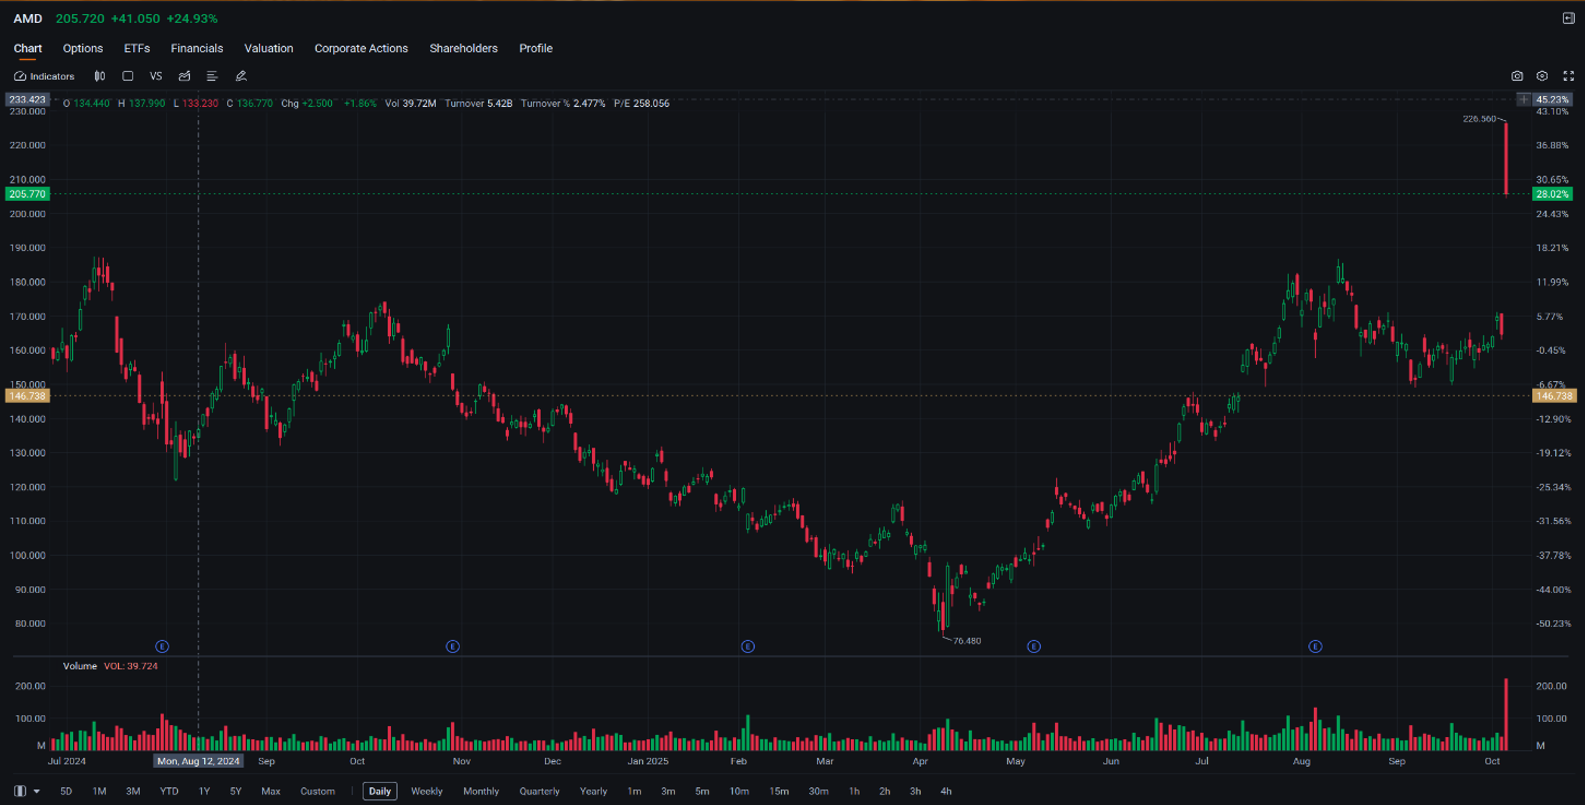Screen dimensions: 1585x805
Task: Click the chart overlay icon after VS
Action: (185, 76)
